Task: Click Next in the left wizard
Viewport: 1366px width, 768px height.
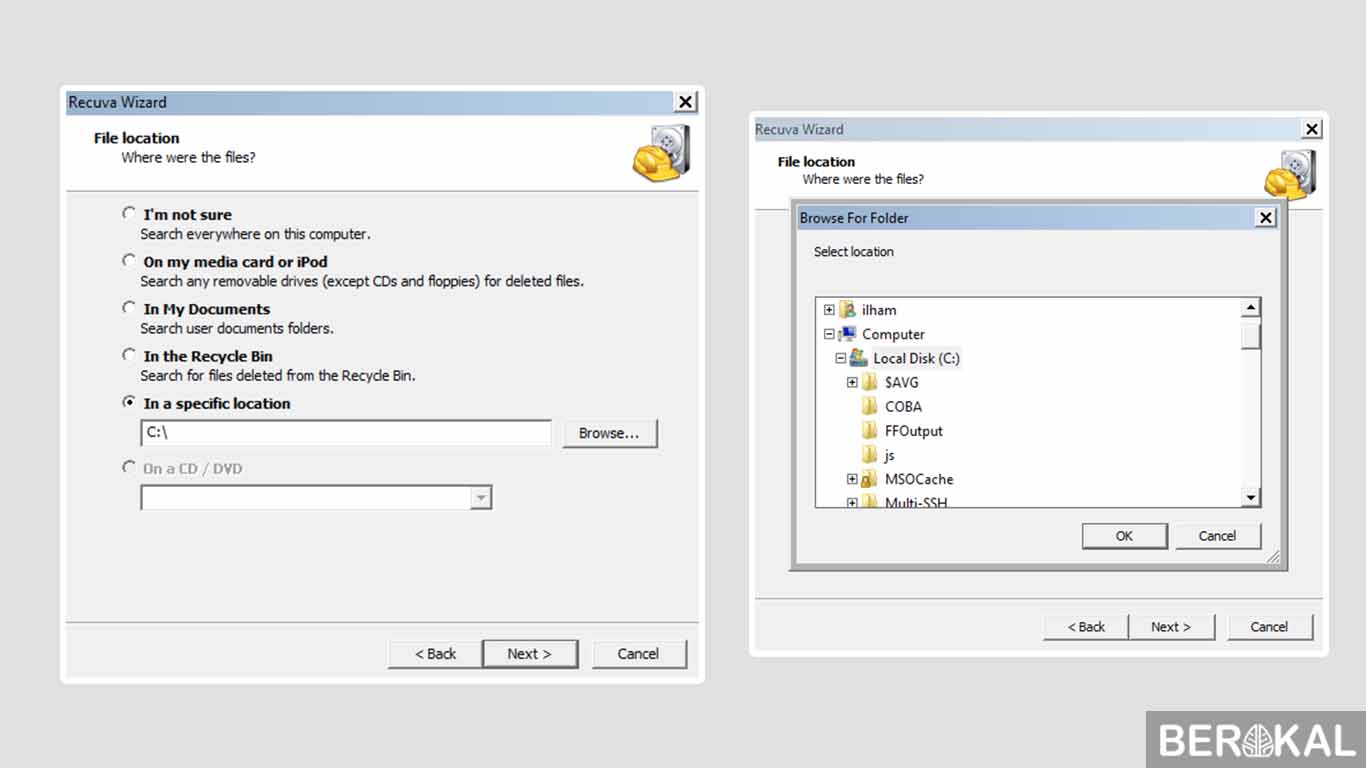Action: tap(530, 653)
